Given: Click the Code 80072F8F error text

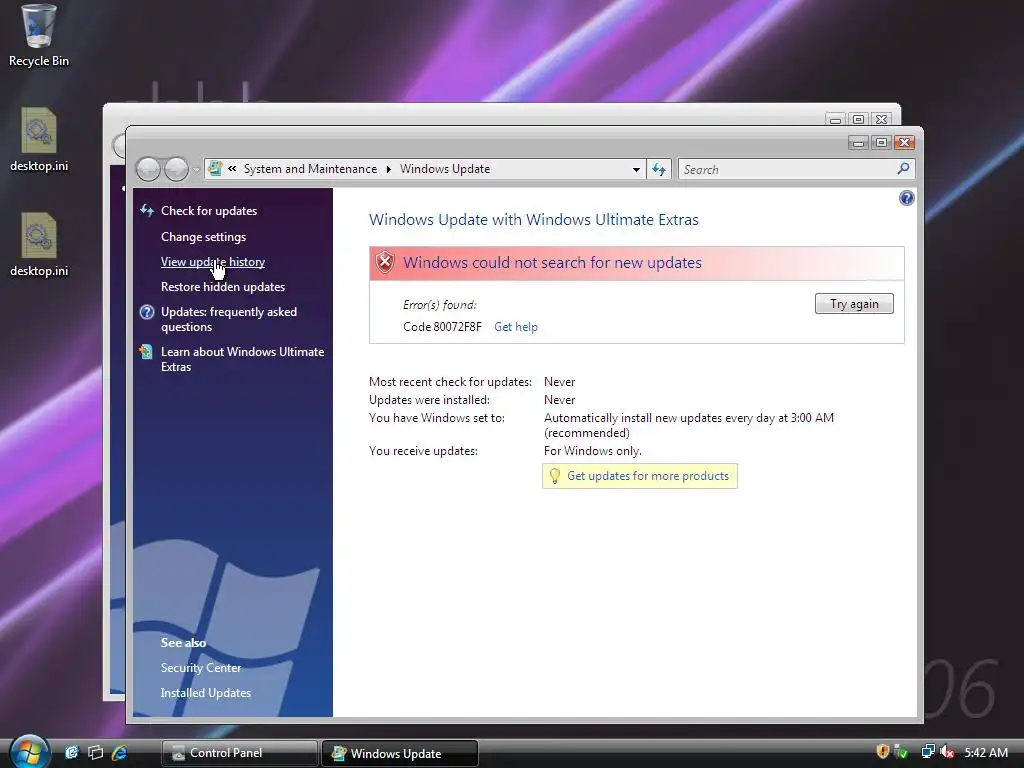Looking at the screenshot, I should [x=442, y=327].
